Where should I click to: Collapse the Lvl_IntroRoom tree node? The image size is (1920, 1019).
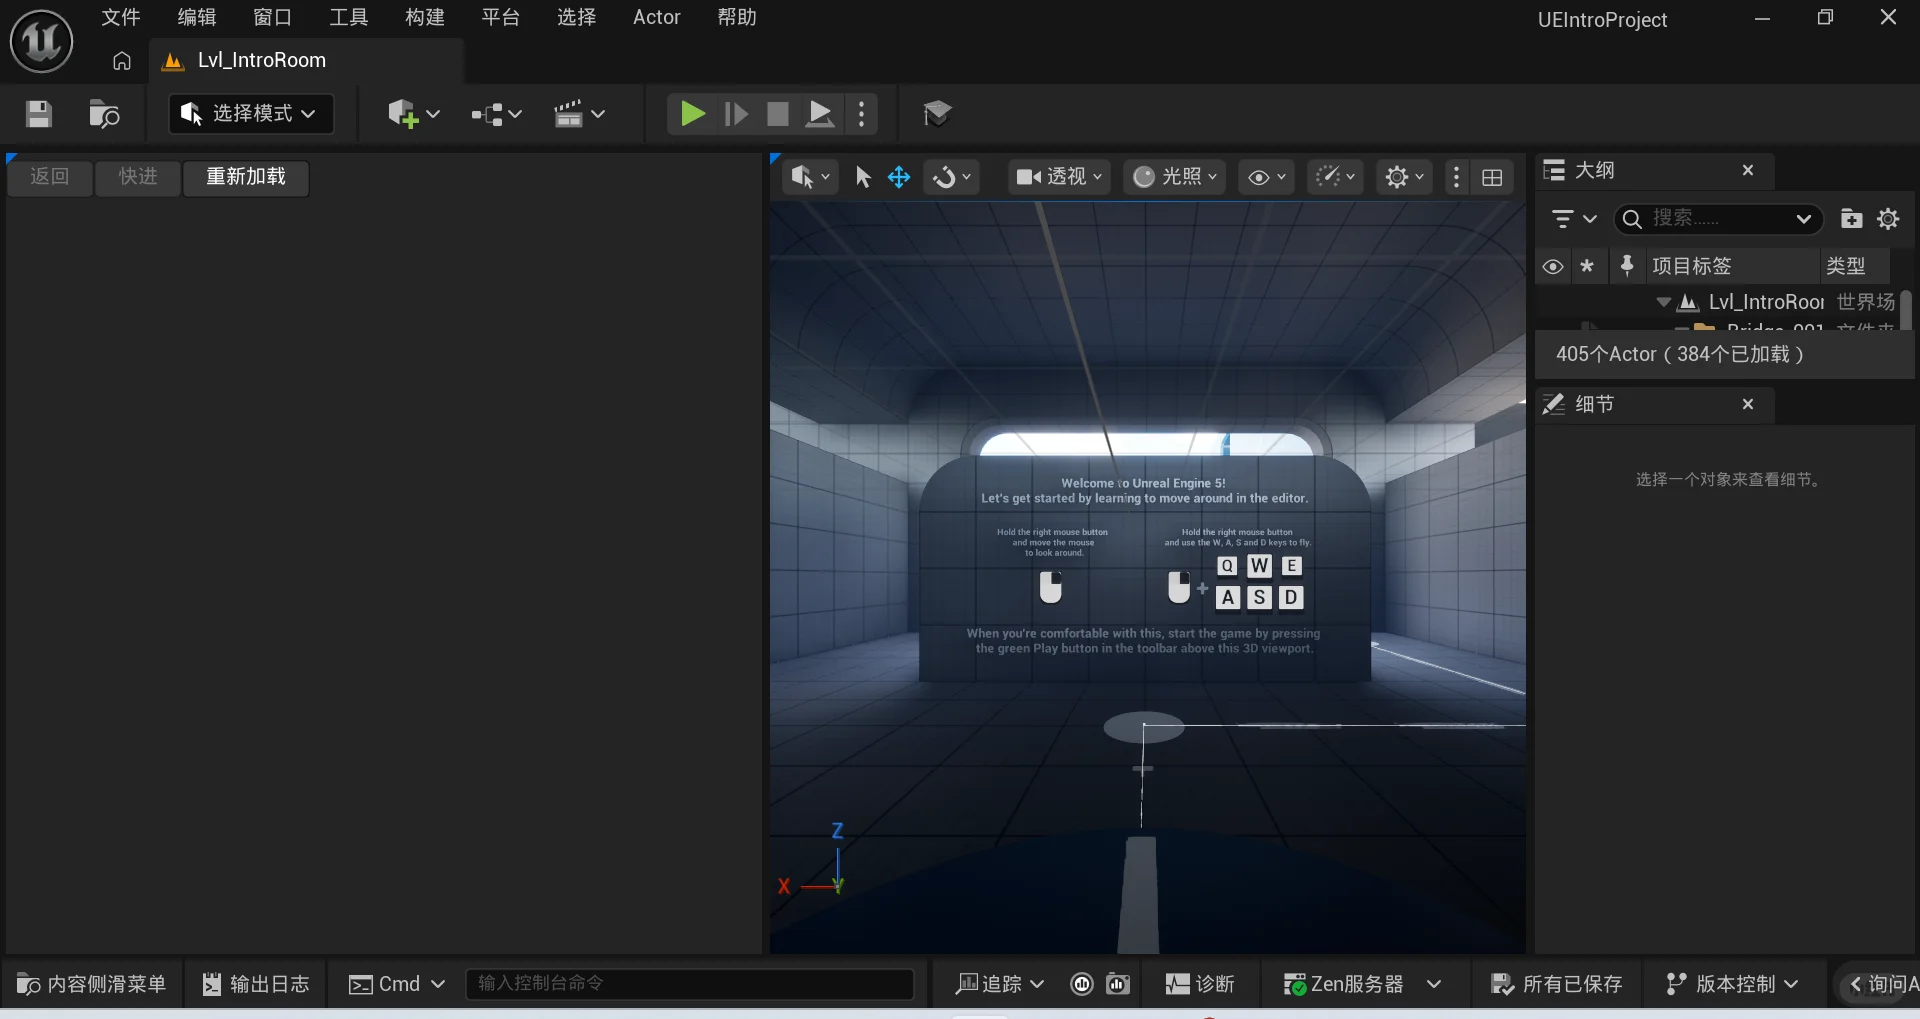pyautogui.click(x=1663, y=302)
